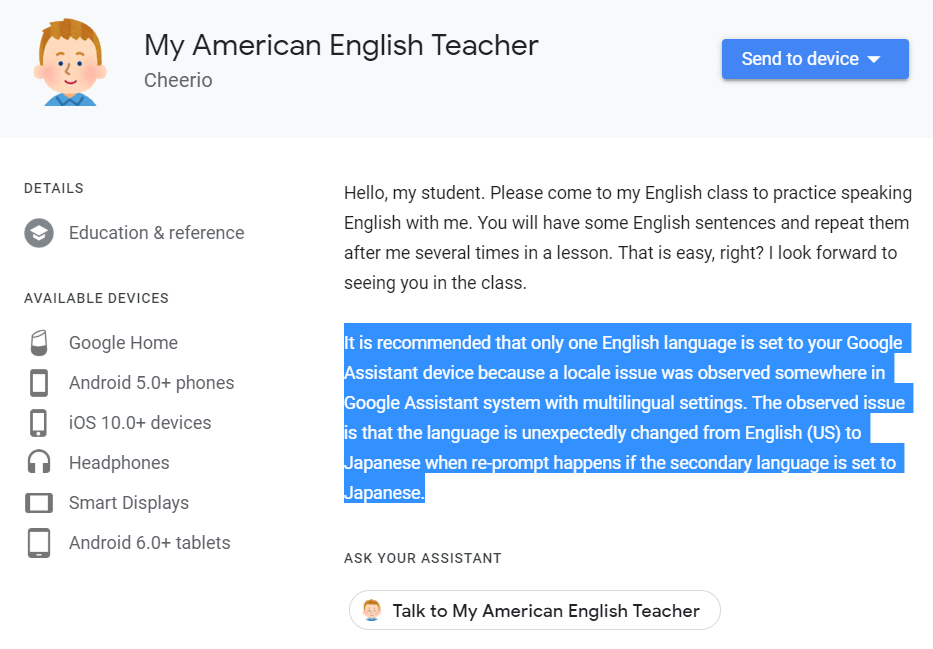Click the Hello, my student description paragraph

pyautogui.click(x=628, y=237)
